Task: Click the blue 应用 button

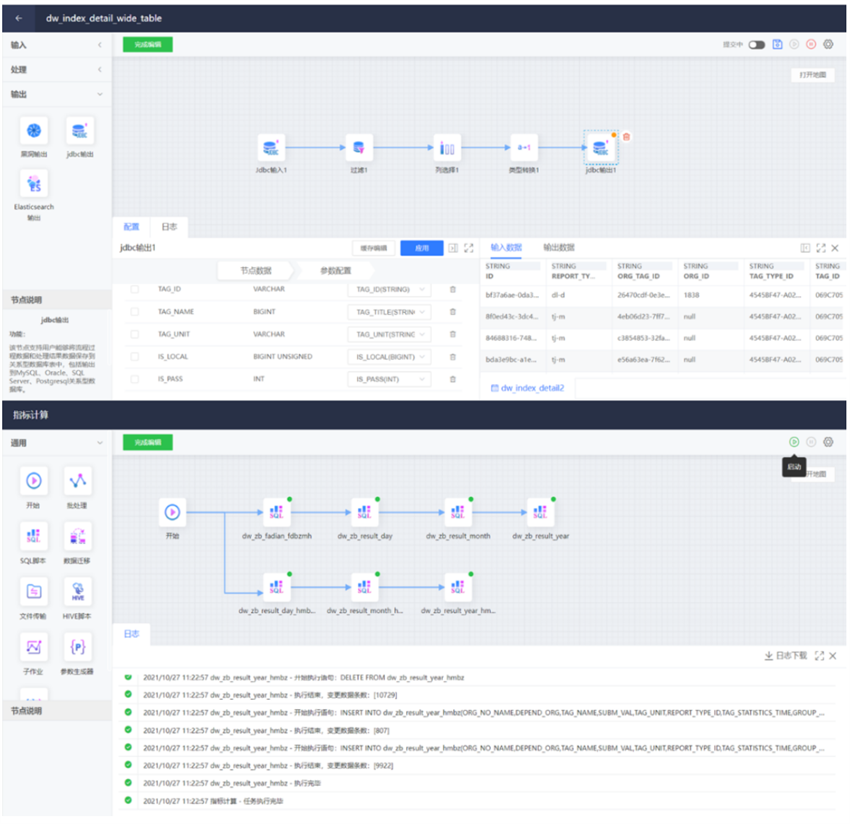Action: click(421, 248)
